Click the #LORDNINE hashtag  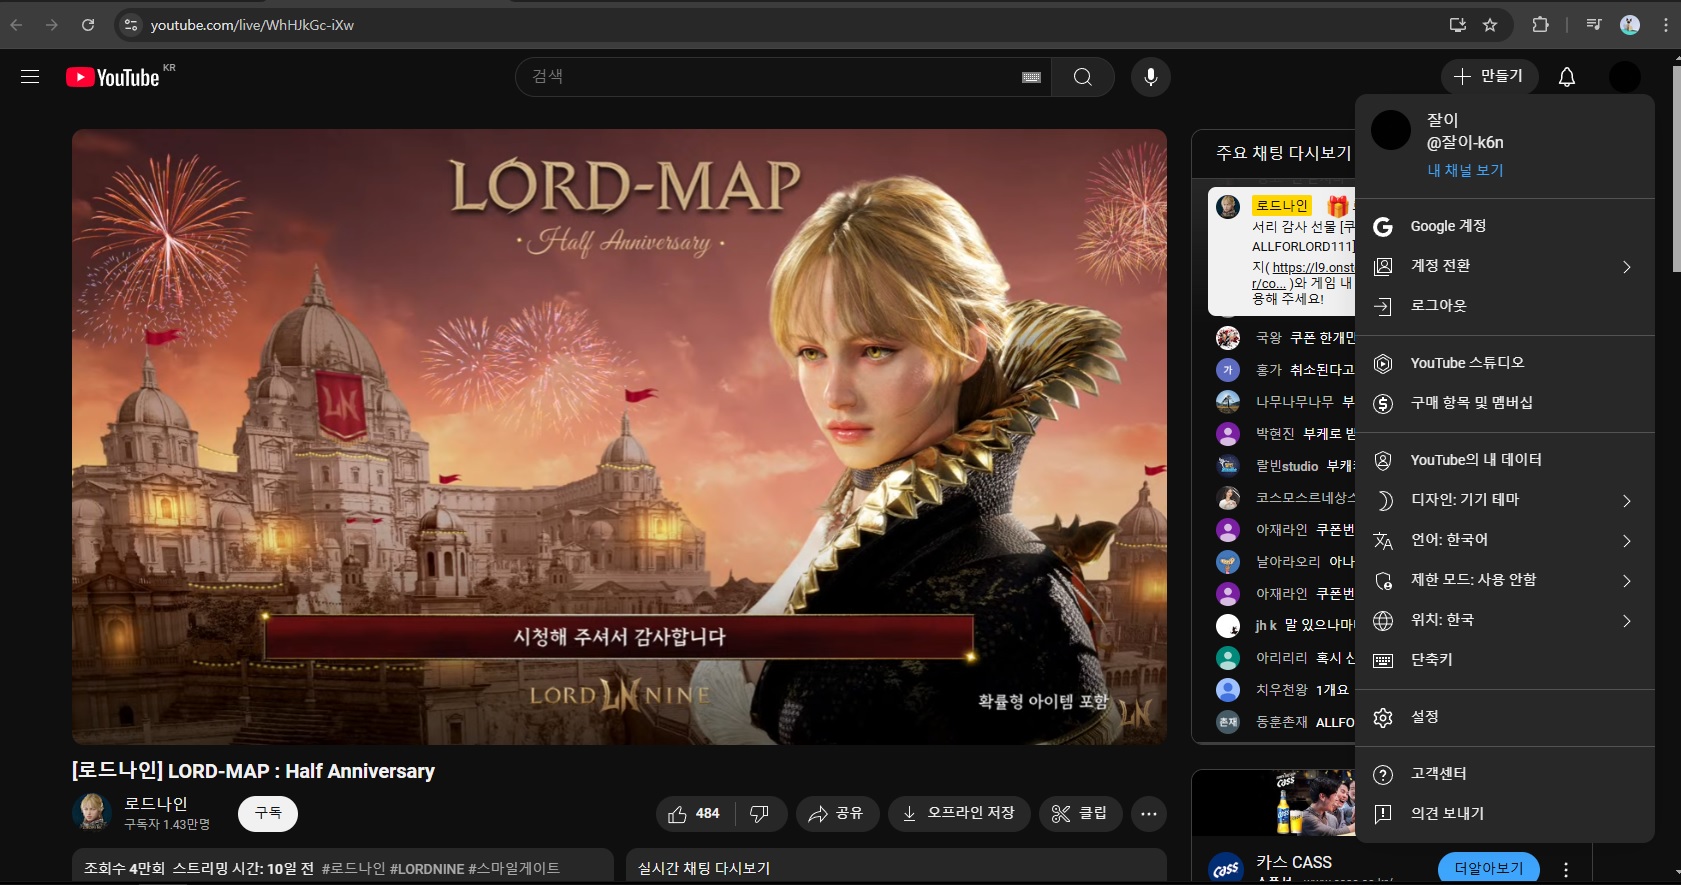427,869
